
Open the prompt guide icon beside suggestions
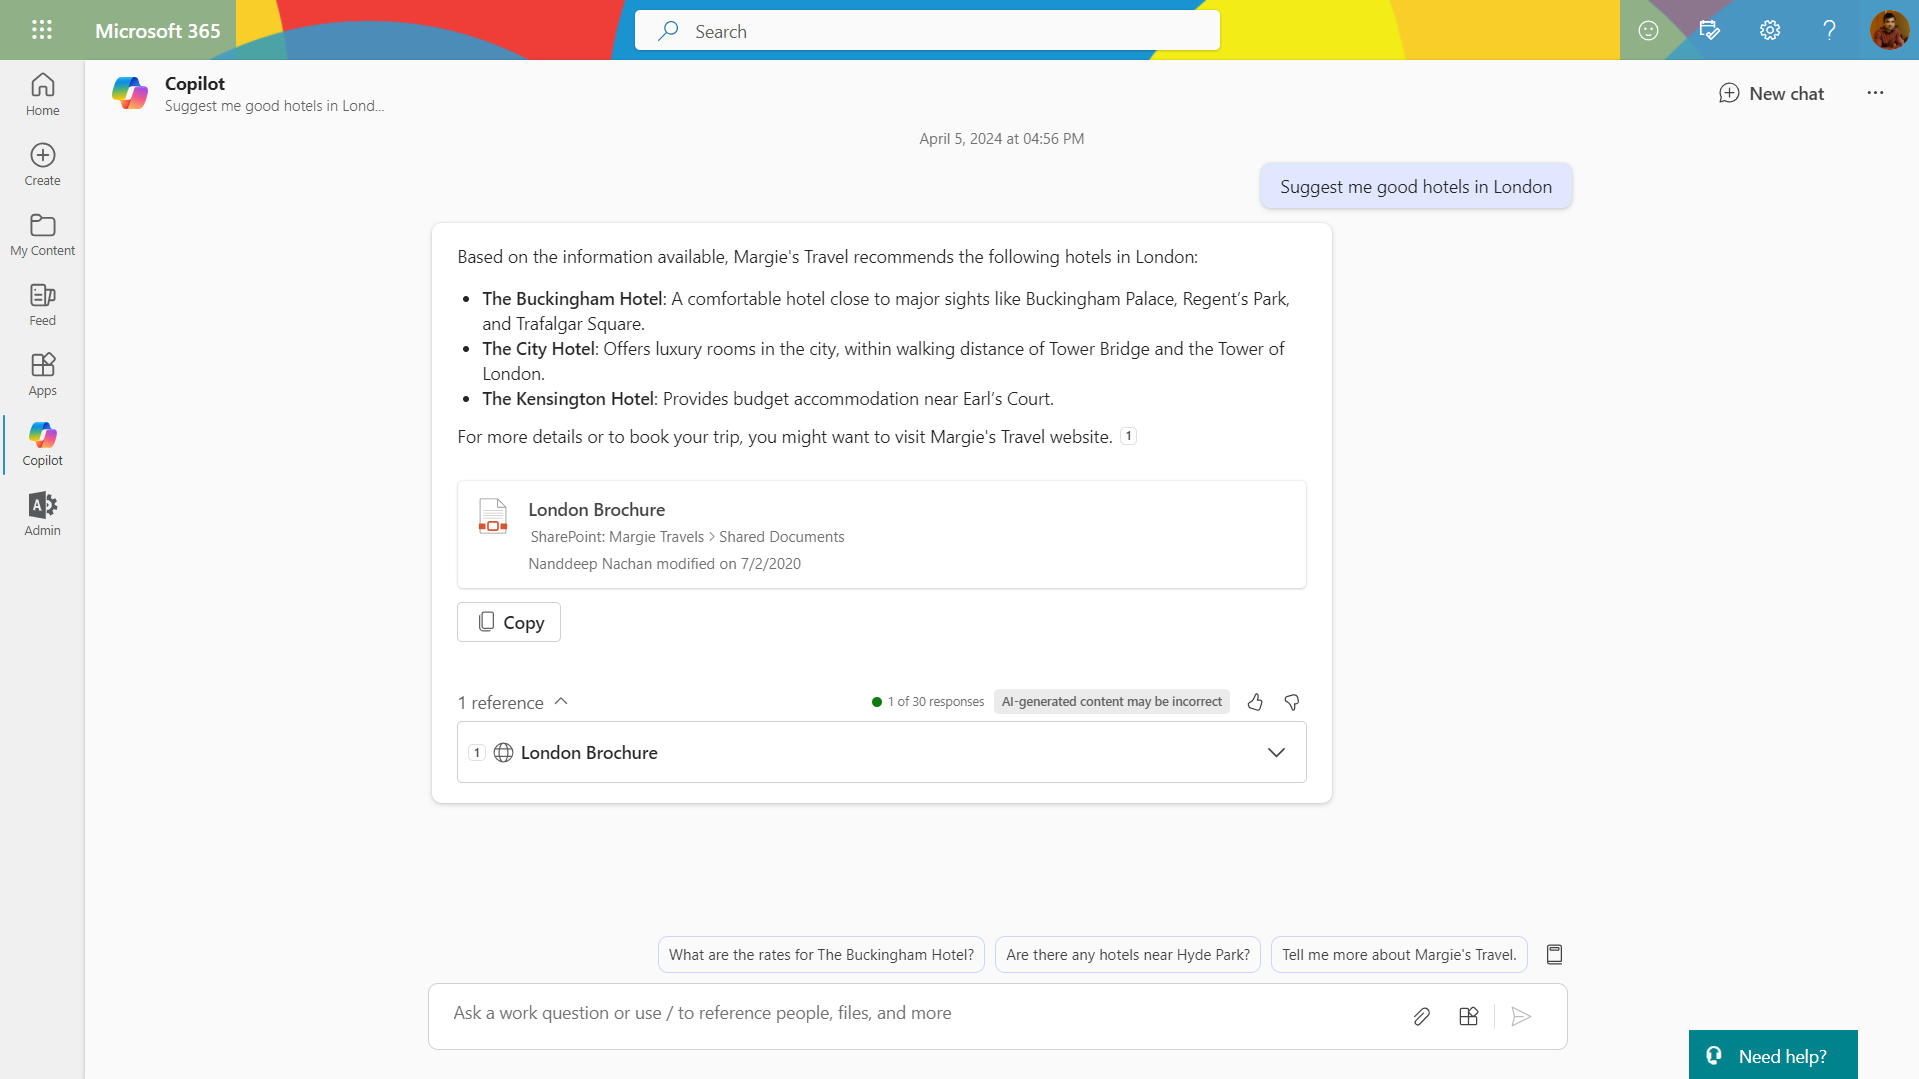tap(1554, 954)
